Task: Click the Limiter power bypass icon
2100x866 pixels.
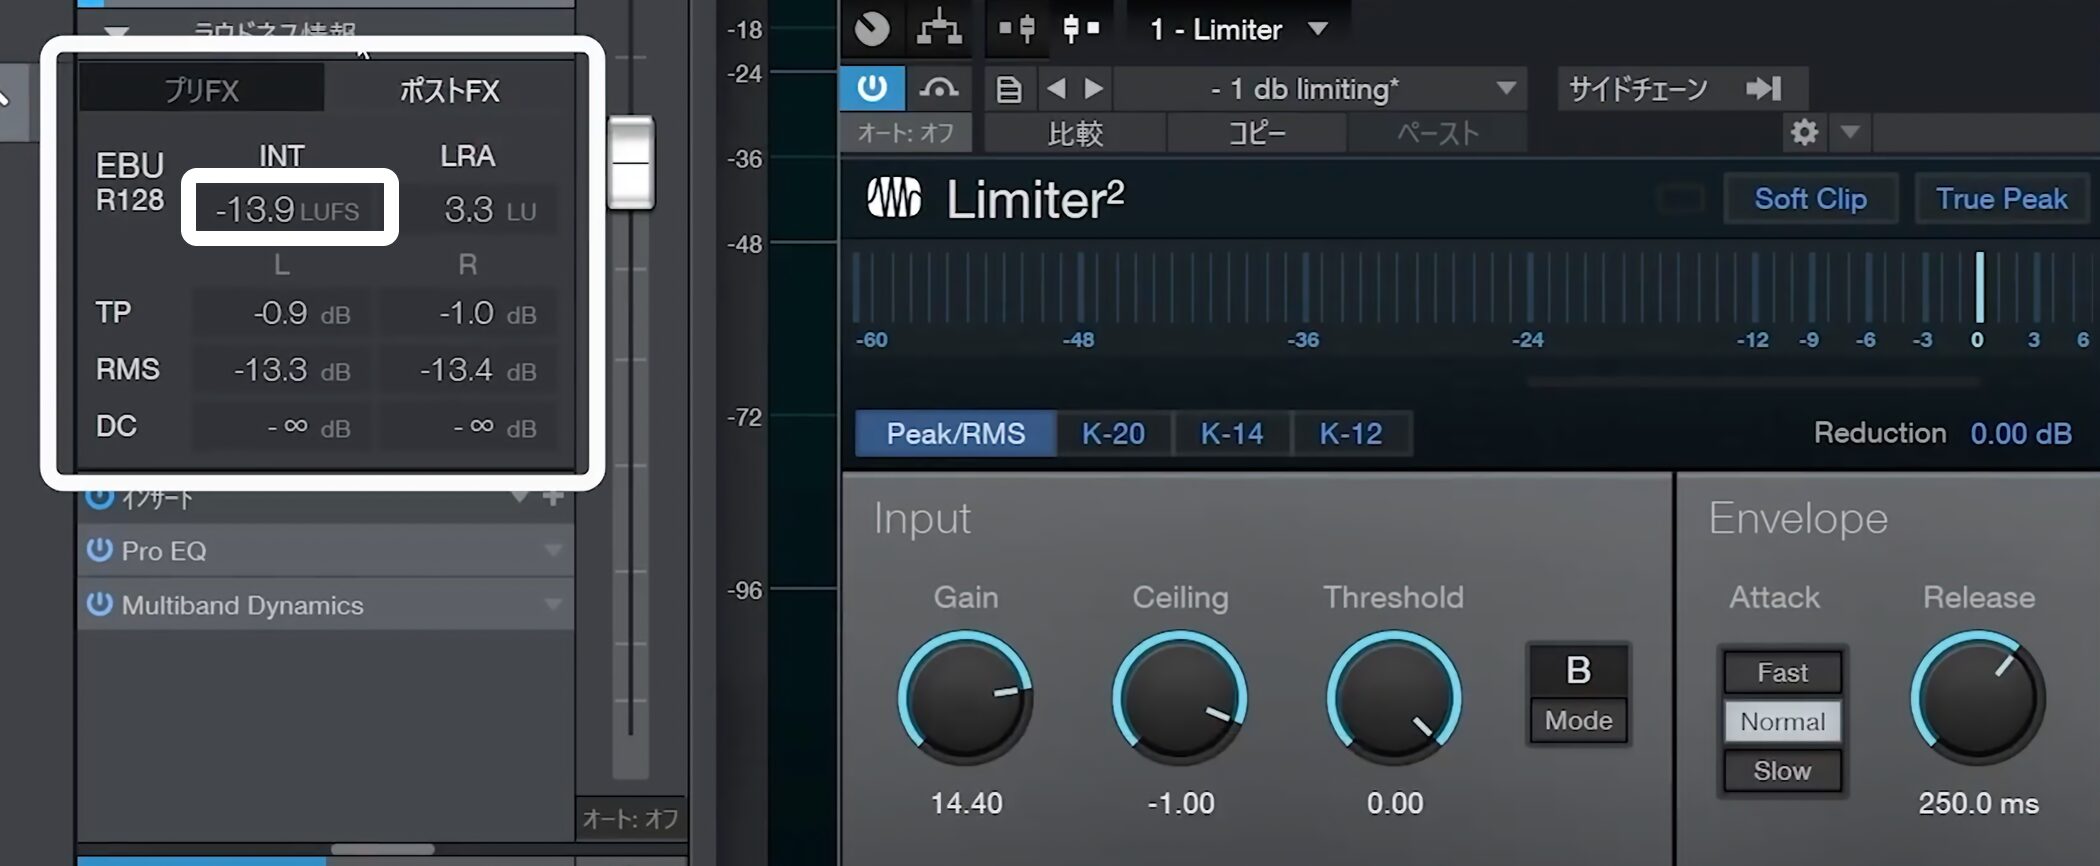Action: click(872, 89)
